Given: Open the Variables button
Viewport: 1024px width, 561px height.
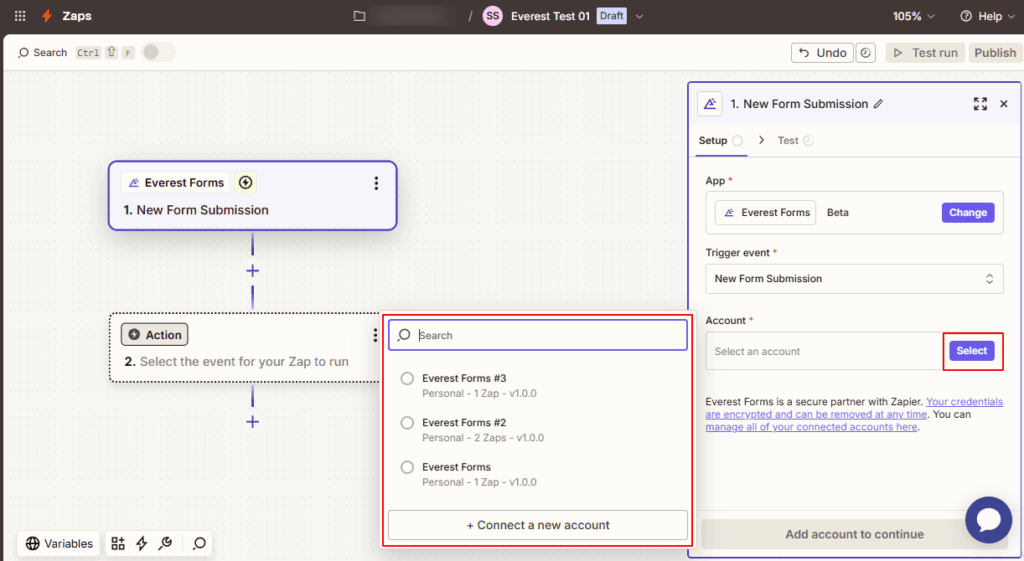Looking at the screenshot, I should tap(59, 543).
